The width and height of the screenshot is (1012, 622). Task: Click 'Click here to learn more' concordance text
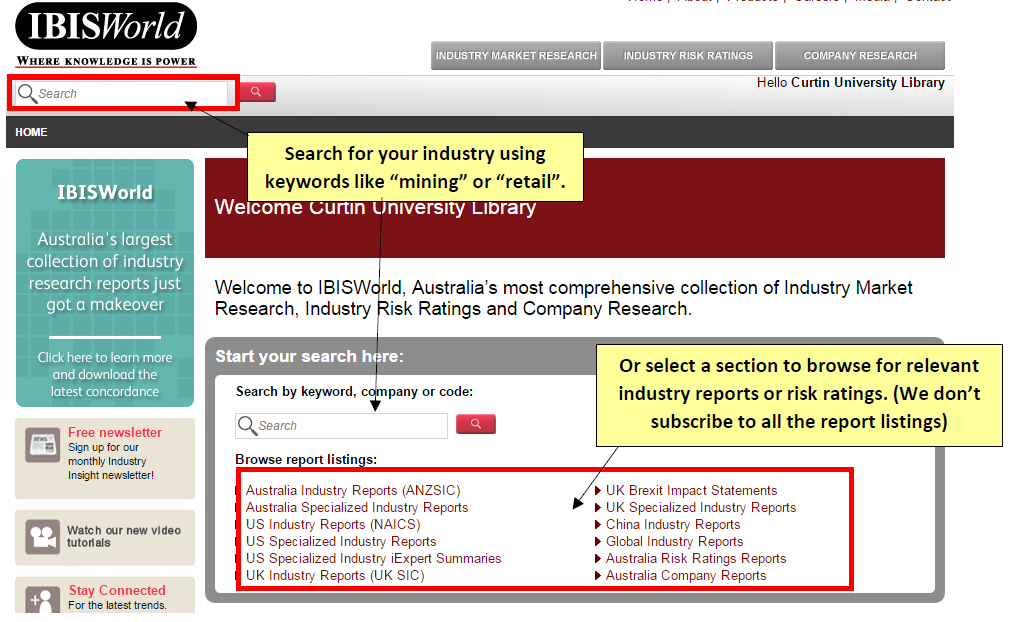click(105, 374)
